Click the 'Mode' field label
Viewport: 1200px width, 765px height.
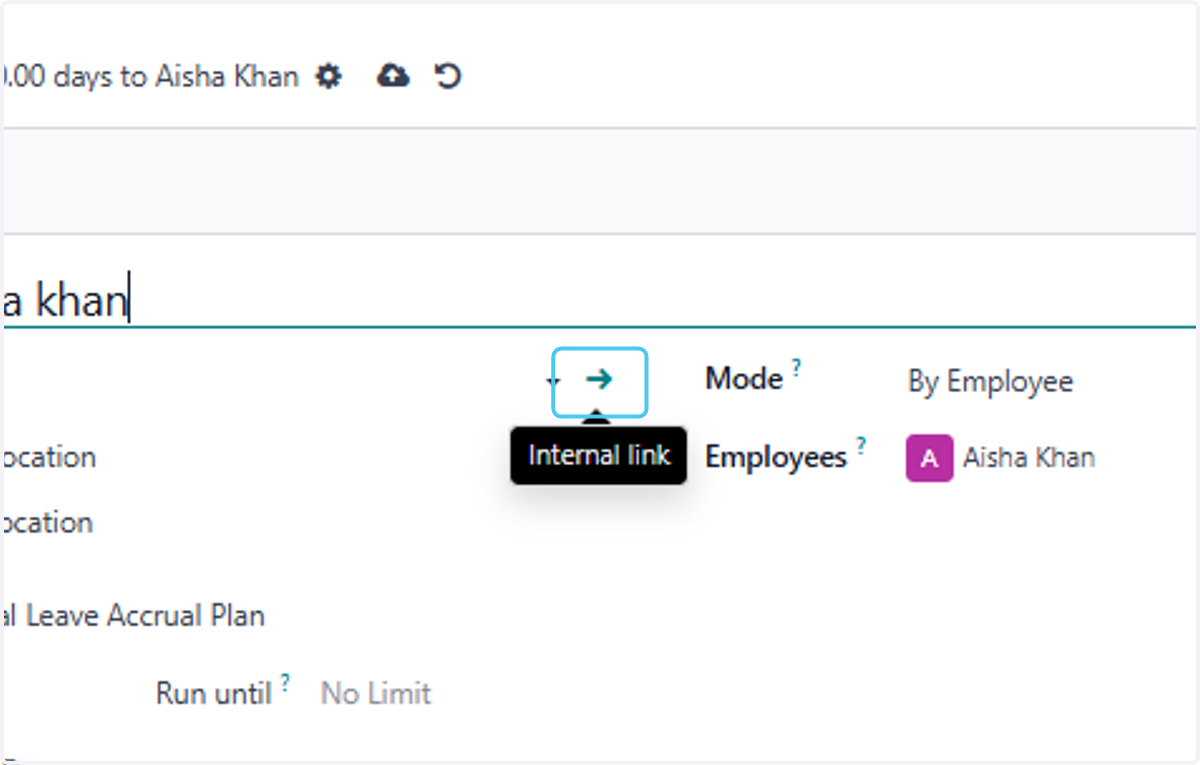(744, 379)
